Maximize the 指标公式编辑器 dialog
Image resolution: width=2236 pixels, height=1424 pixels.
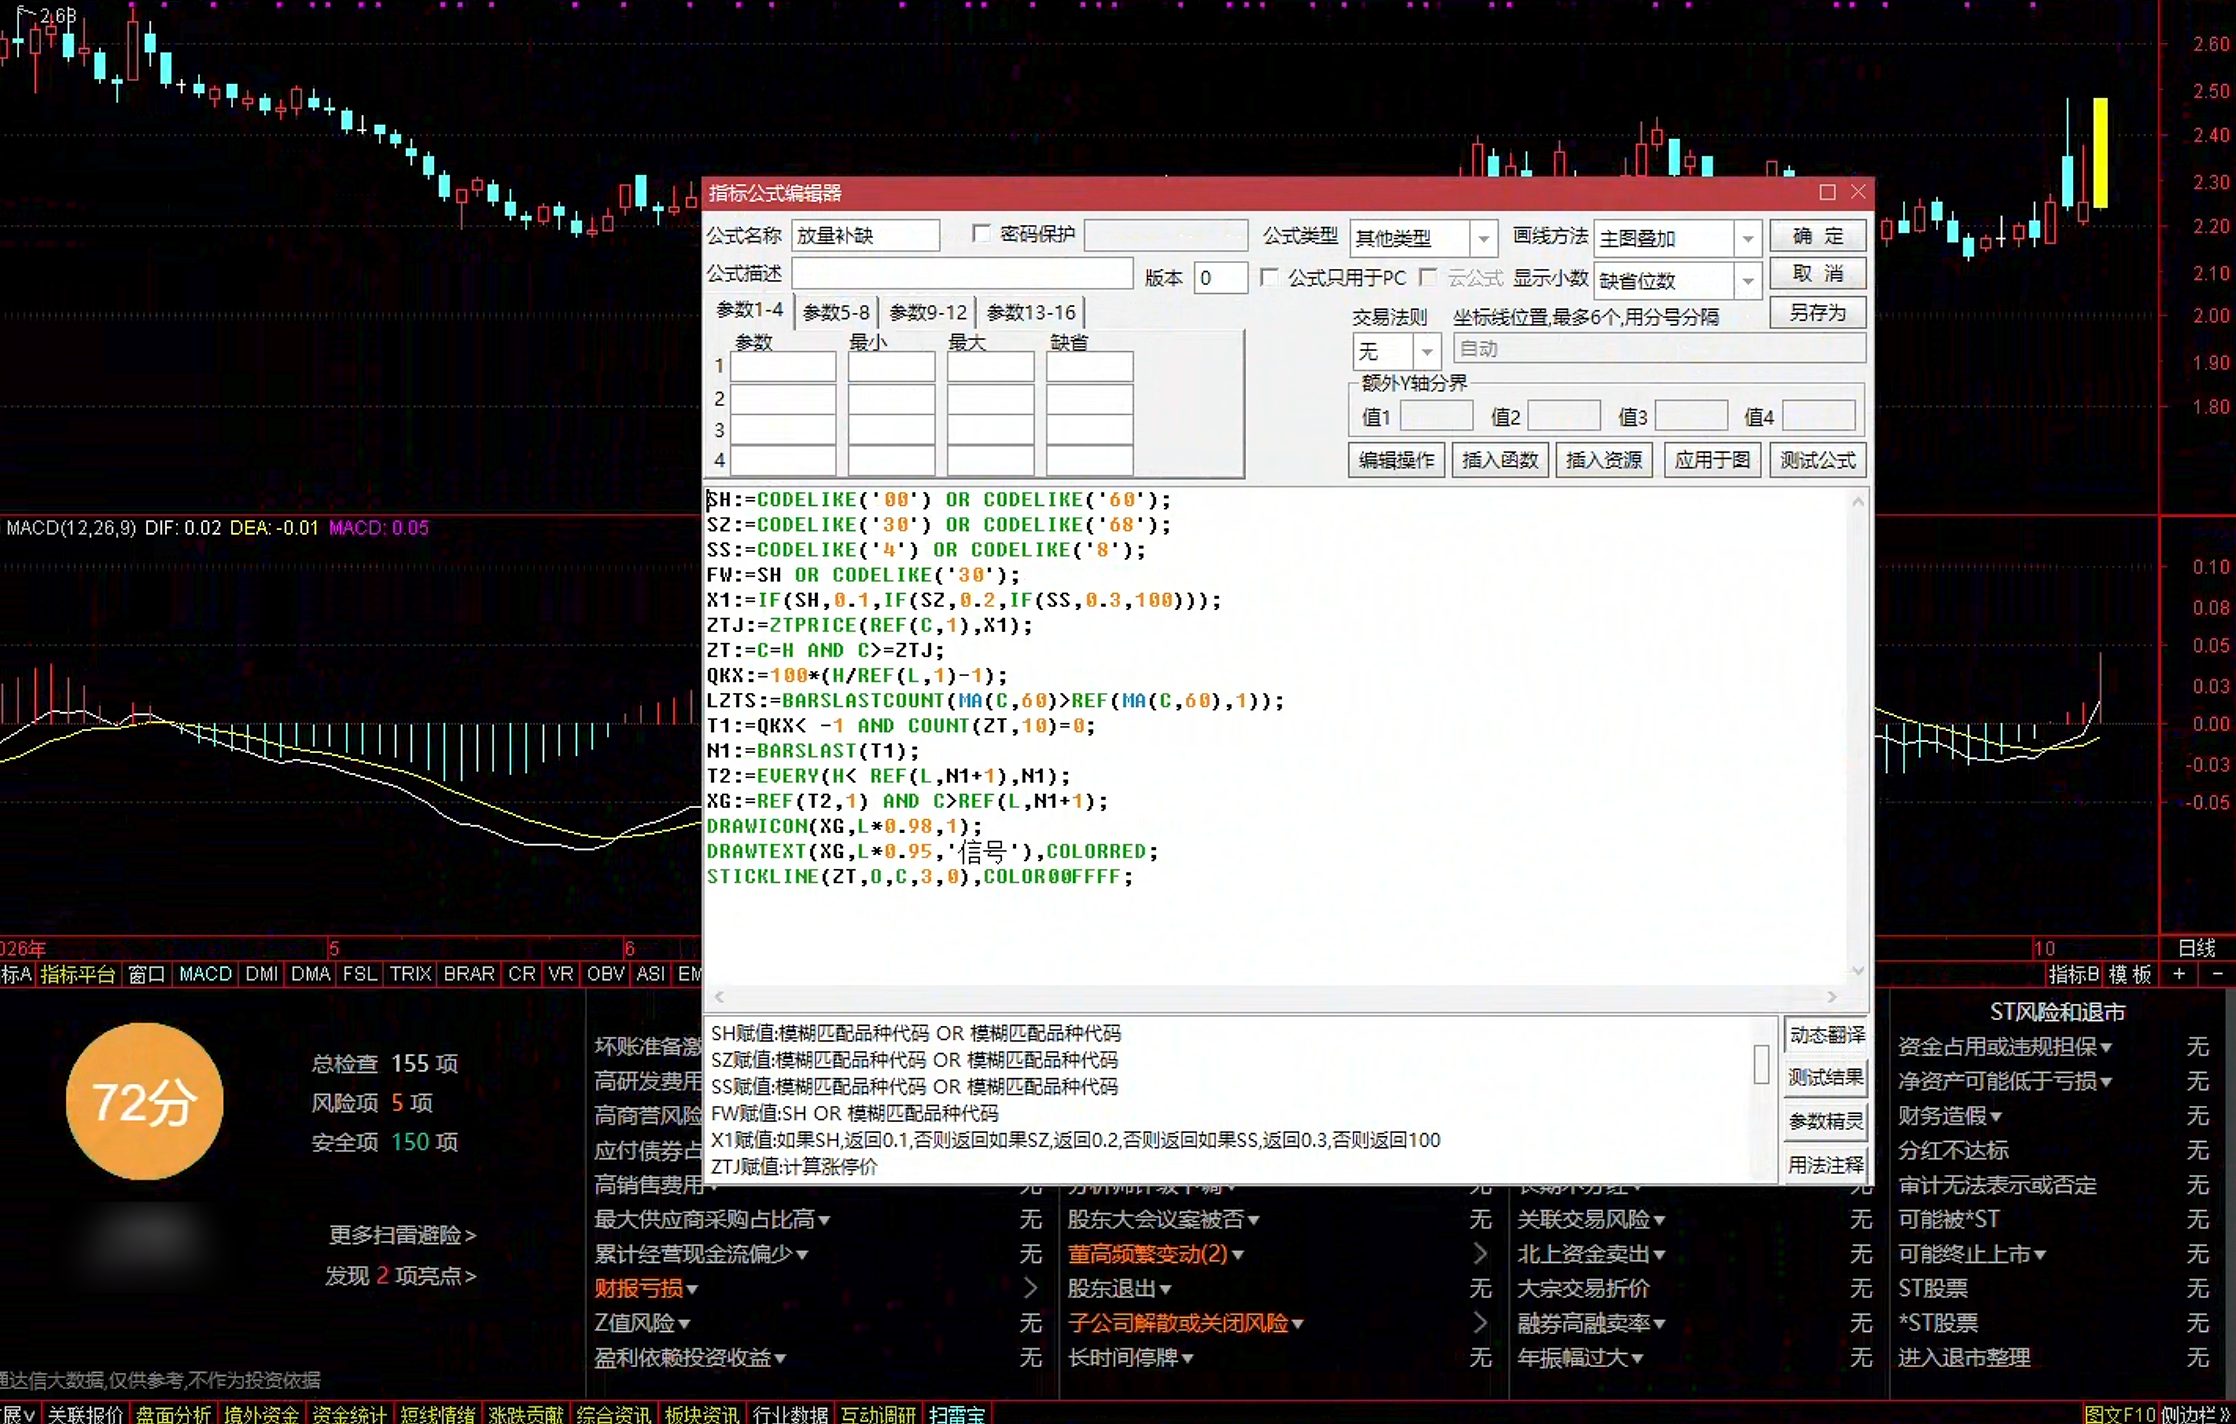1827,192
